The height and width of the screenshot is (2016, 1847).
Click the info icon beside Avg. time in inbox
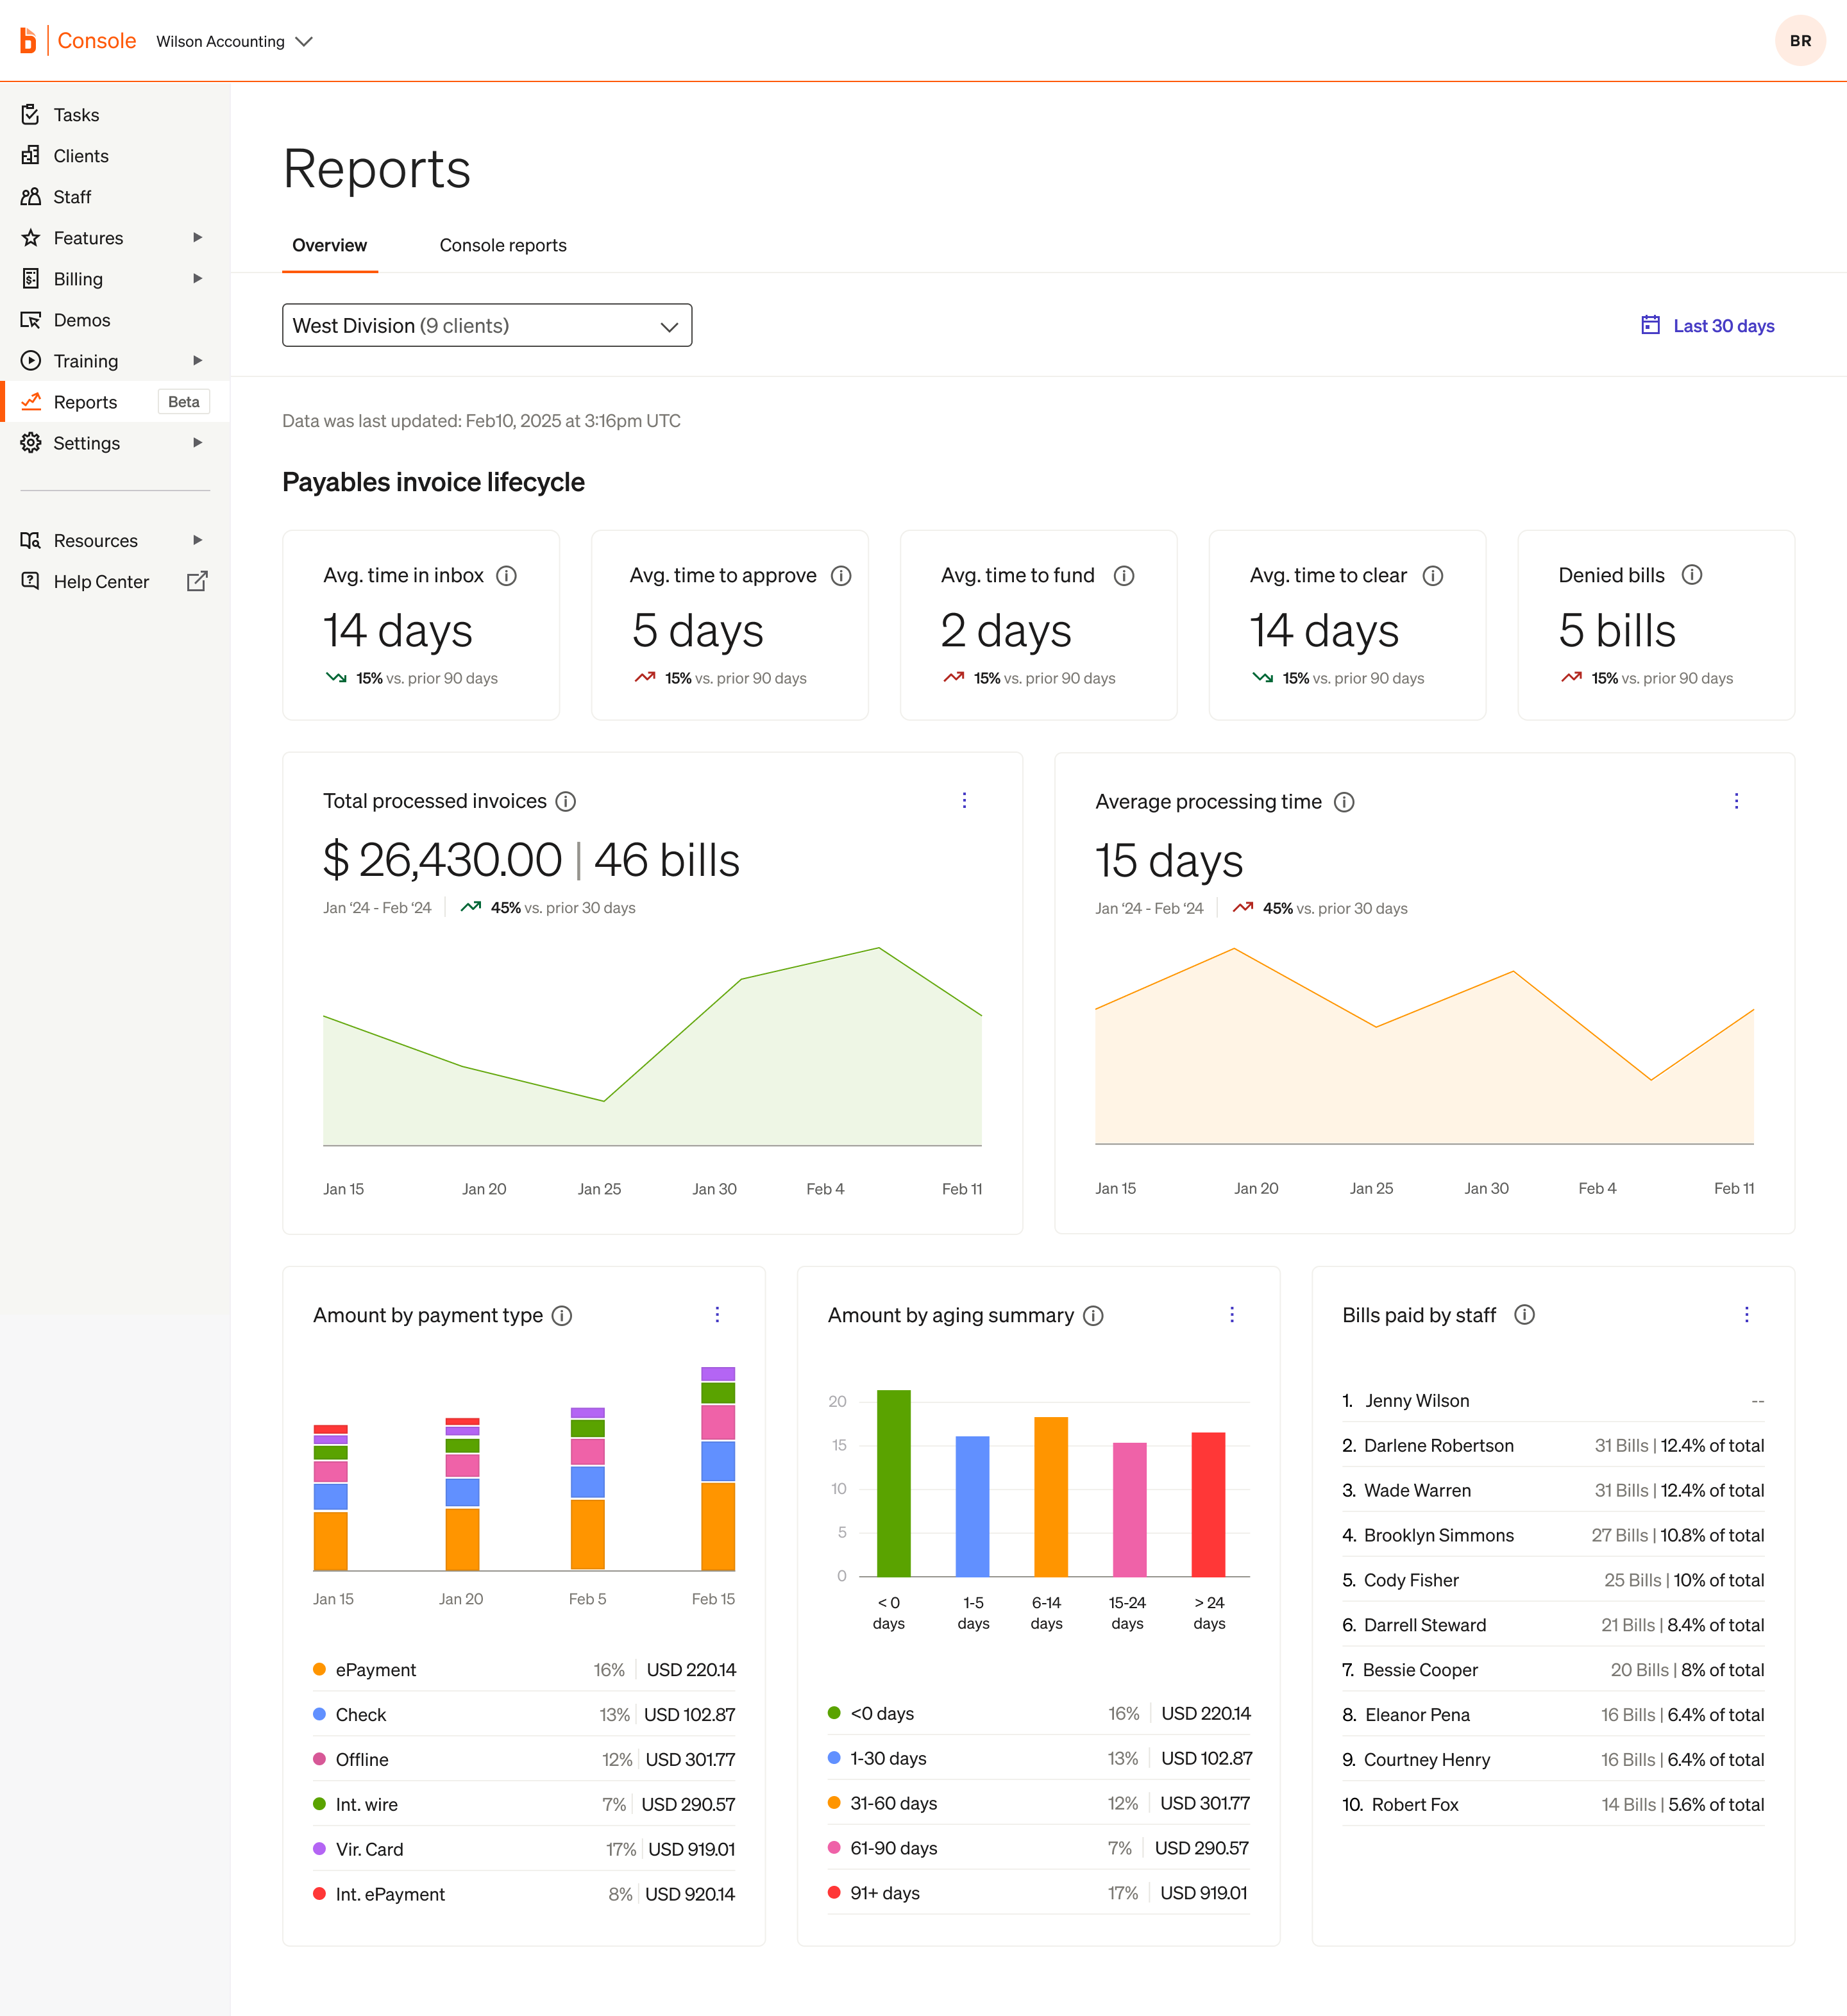(x=507, y=575)
